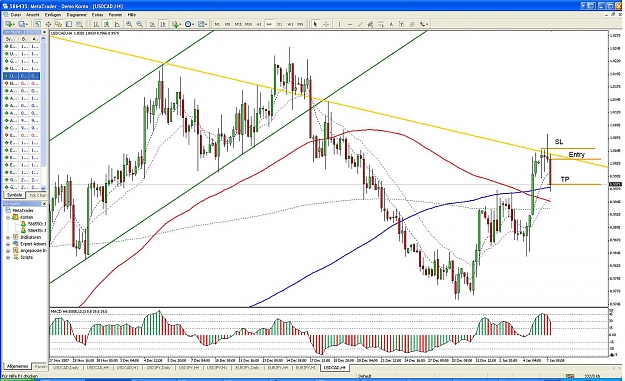This screenshot has height=381, width=625.
Task: Set timeframe to H1
Action: click(259, 24)
